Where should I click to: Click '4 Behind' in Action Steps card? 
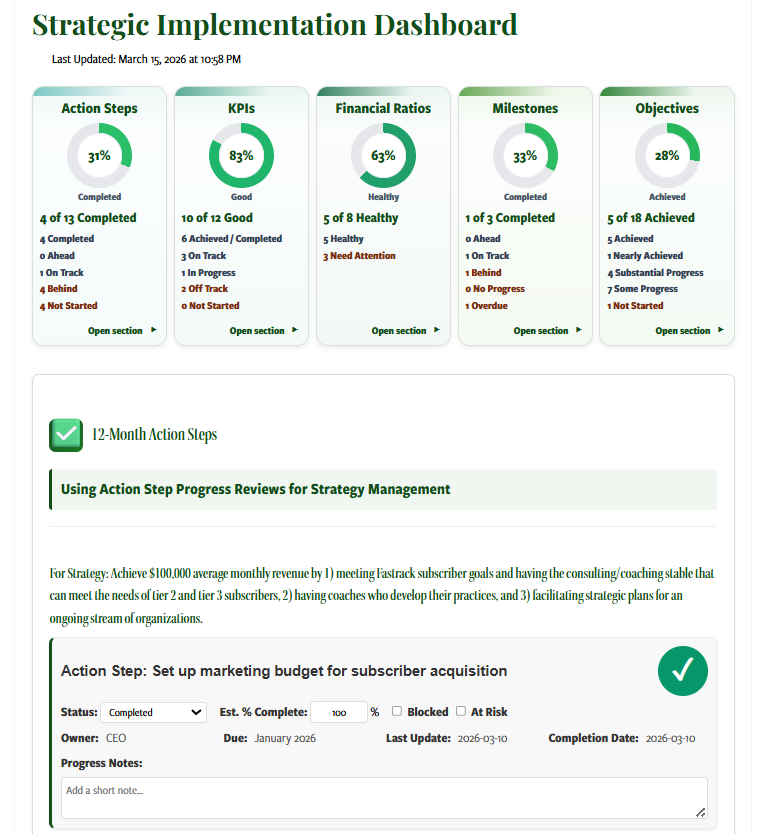[59, 289]
